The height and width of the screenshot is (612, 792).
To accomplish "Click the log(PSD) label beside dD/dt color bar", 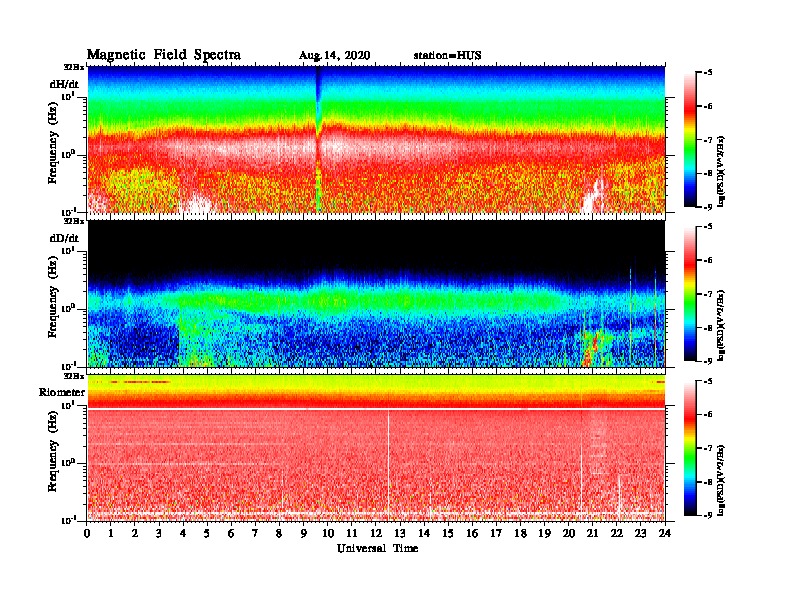I will coord(721,325).
